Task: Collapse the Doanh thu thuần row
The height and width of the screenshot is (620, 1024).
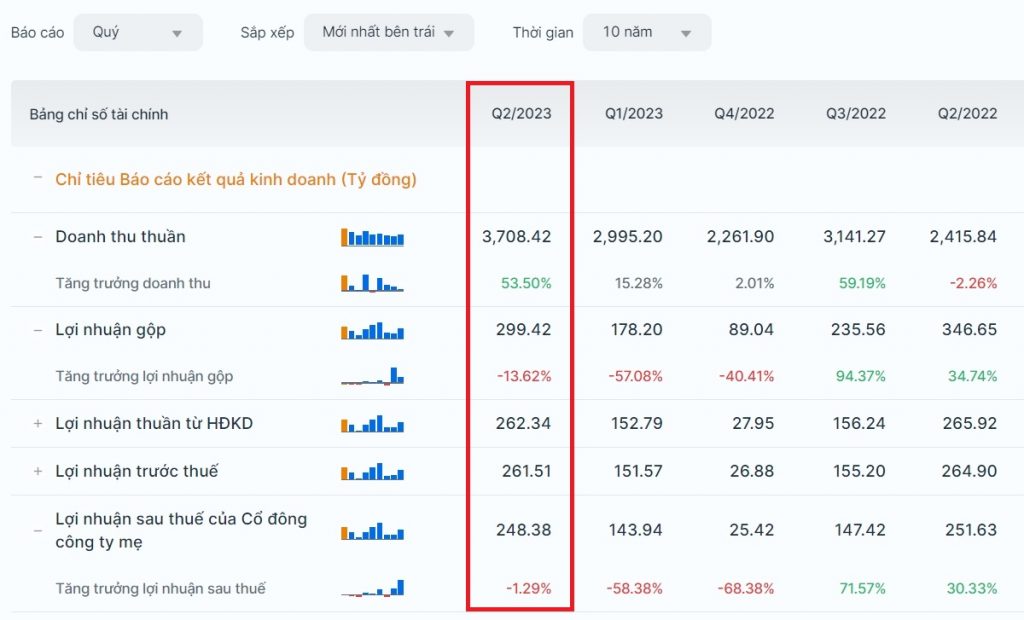Action: (38, 237)
